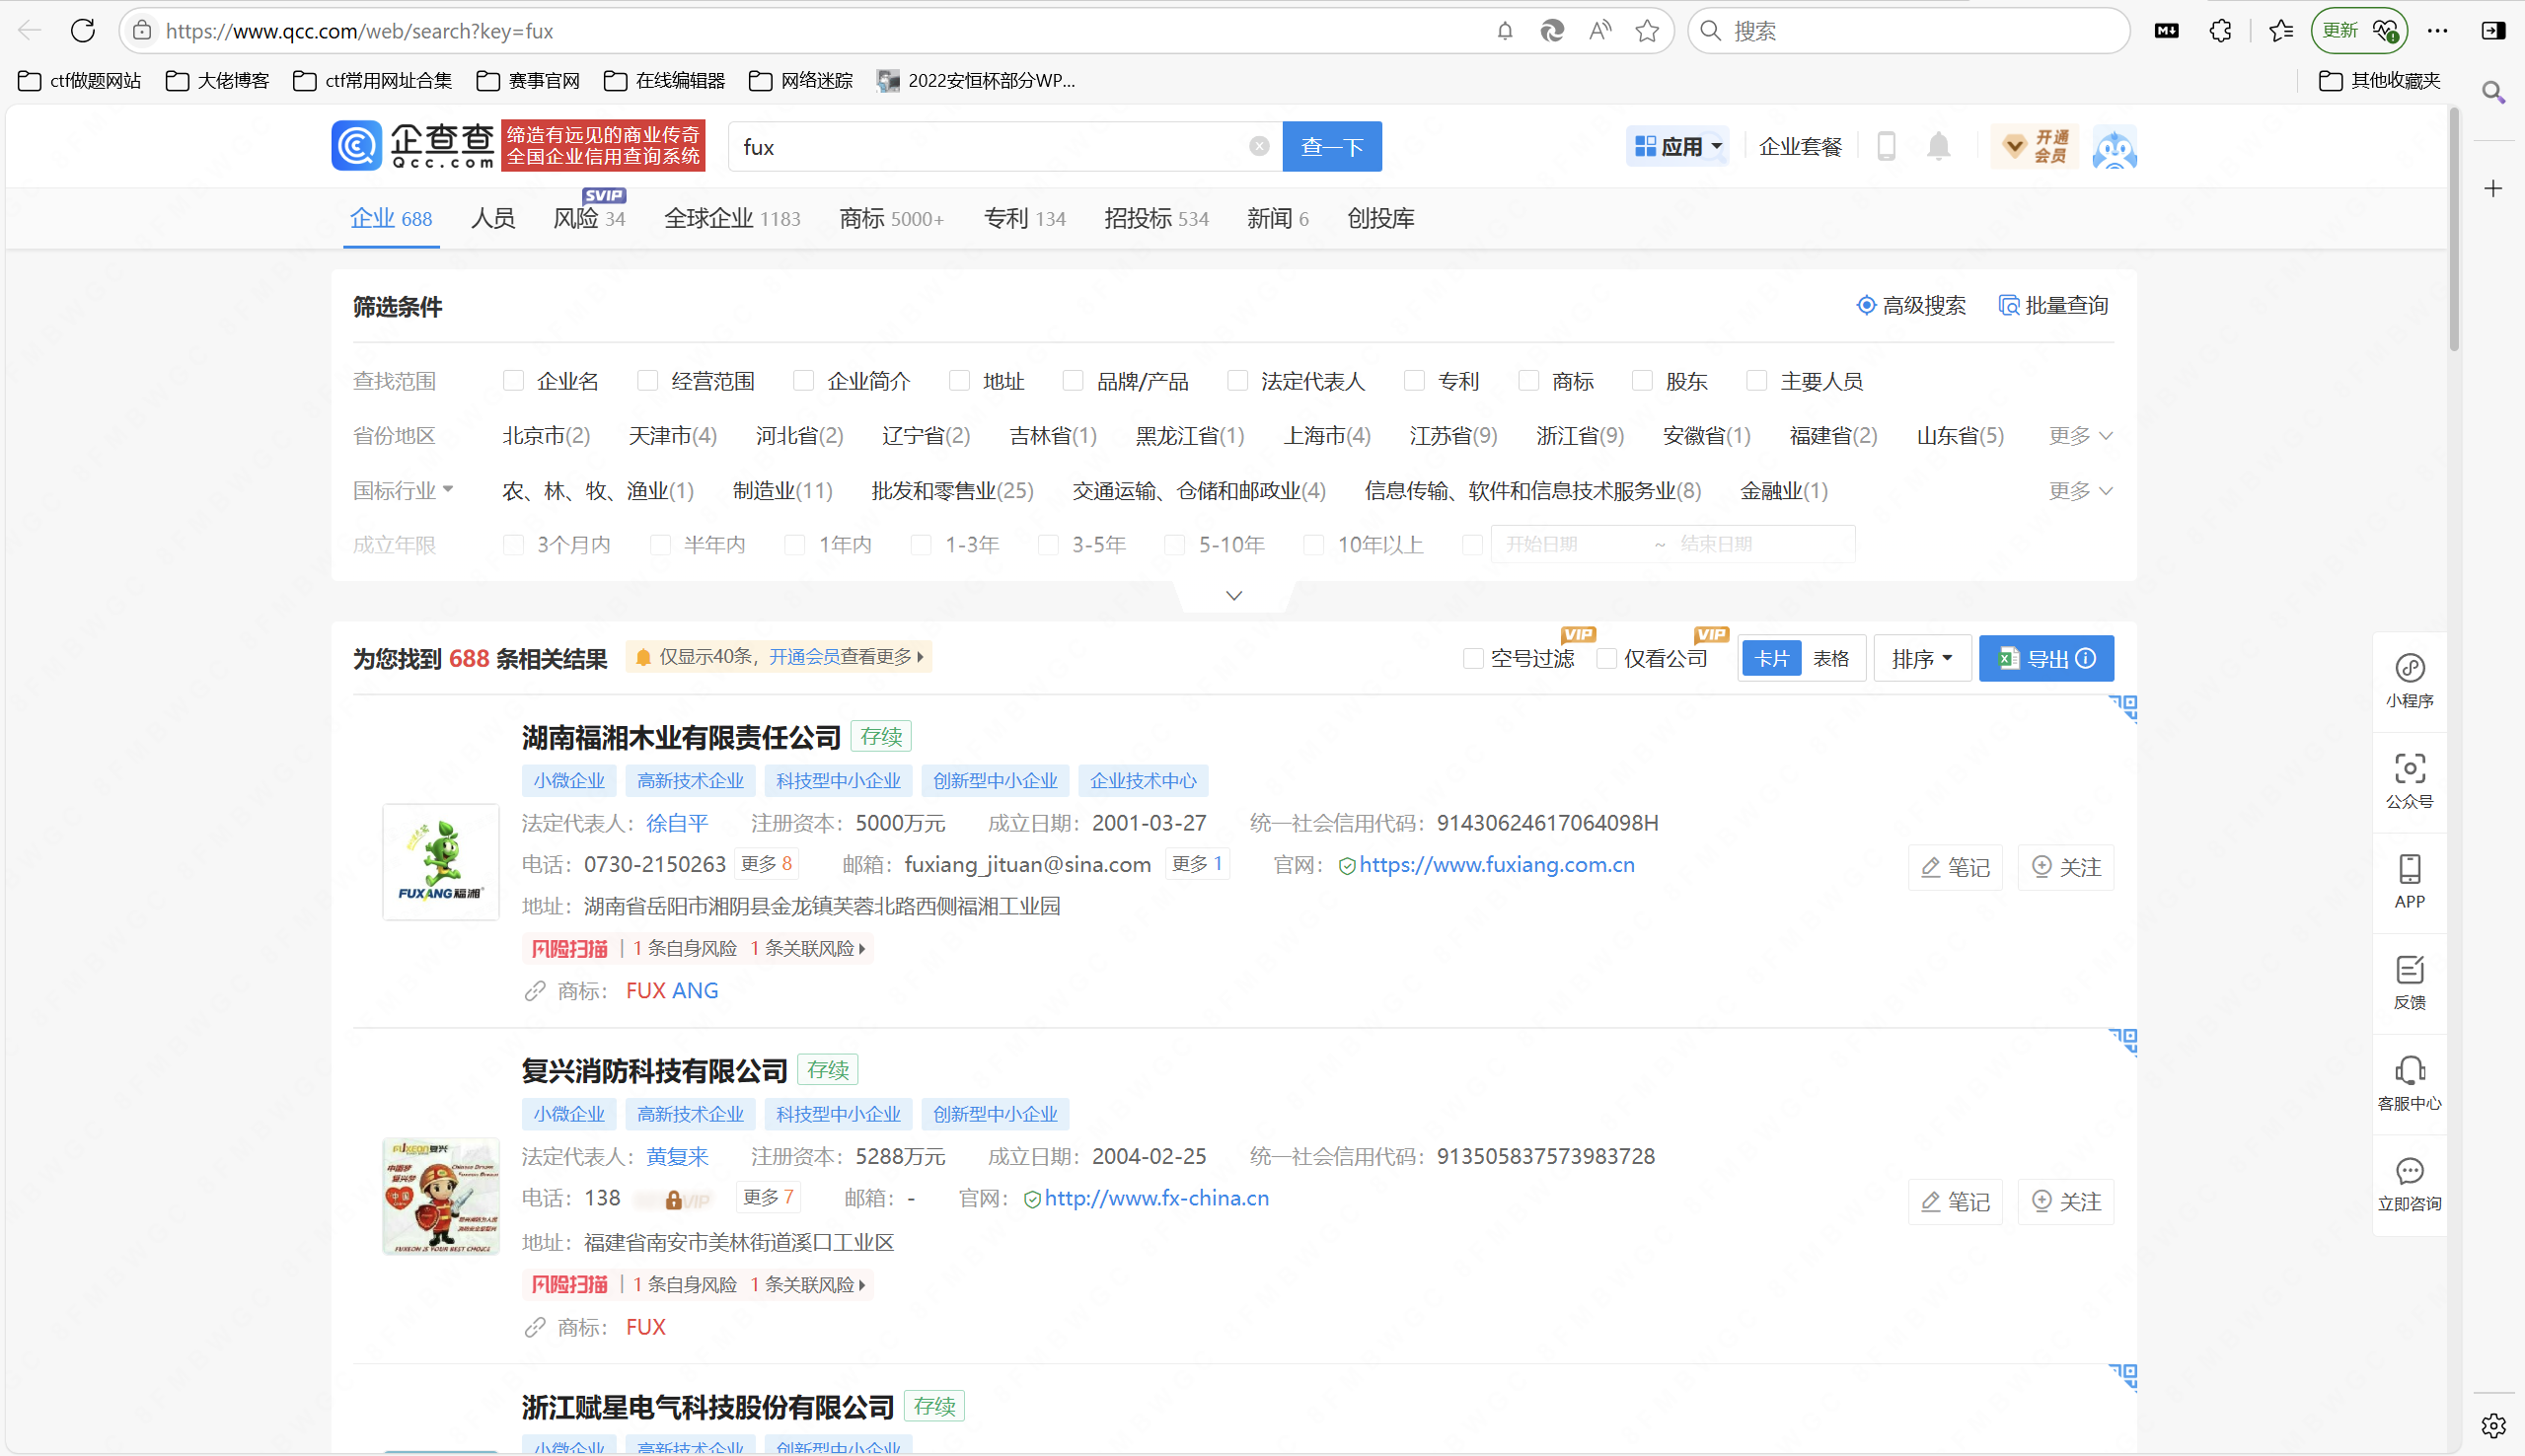Click 关注 for 复兴消防科技有限公司
This screenshot has height=1456, width=2525.
pyautogui.click(x=2066, y=1201)
